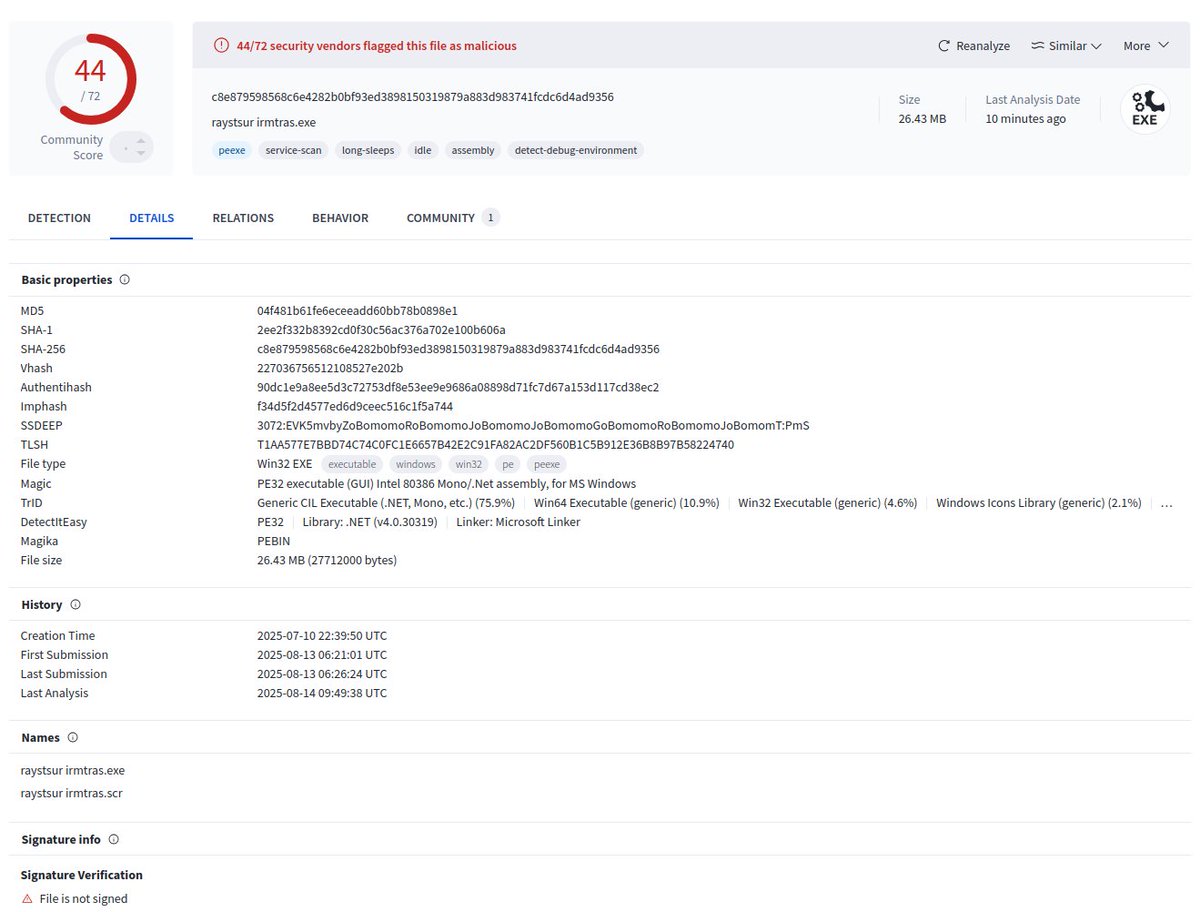Select the MD5 hash value
Screen dimensions: 1200x912
(357, 311)
